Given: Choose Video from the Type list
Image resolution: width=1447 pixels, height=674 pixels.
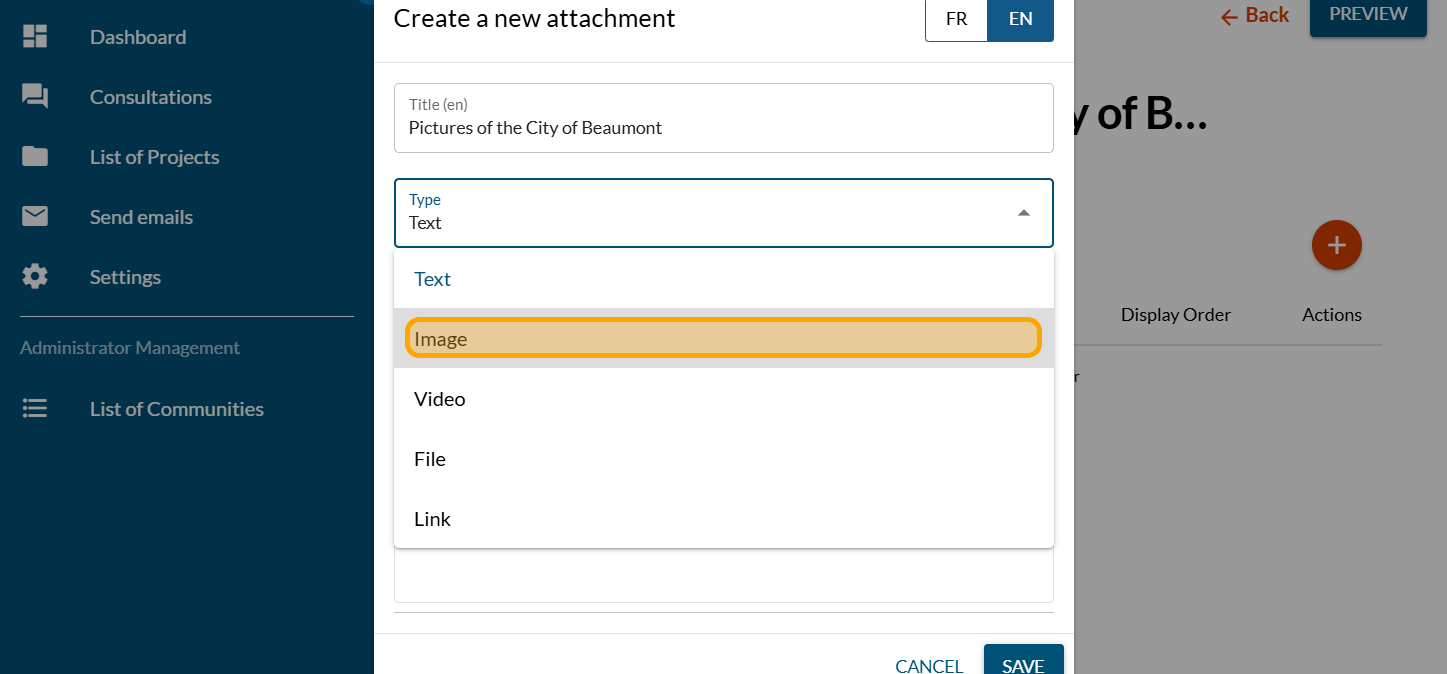Looking at the screenshot, I should coord(723,399).
